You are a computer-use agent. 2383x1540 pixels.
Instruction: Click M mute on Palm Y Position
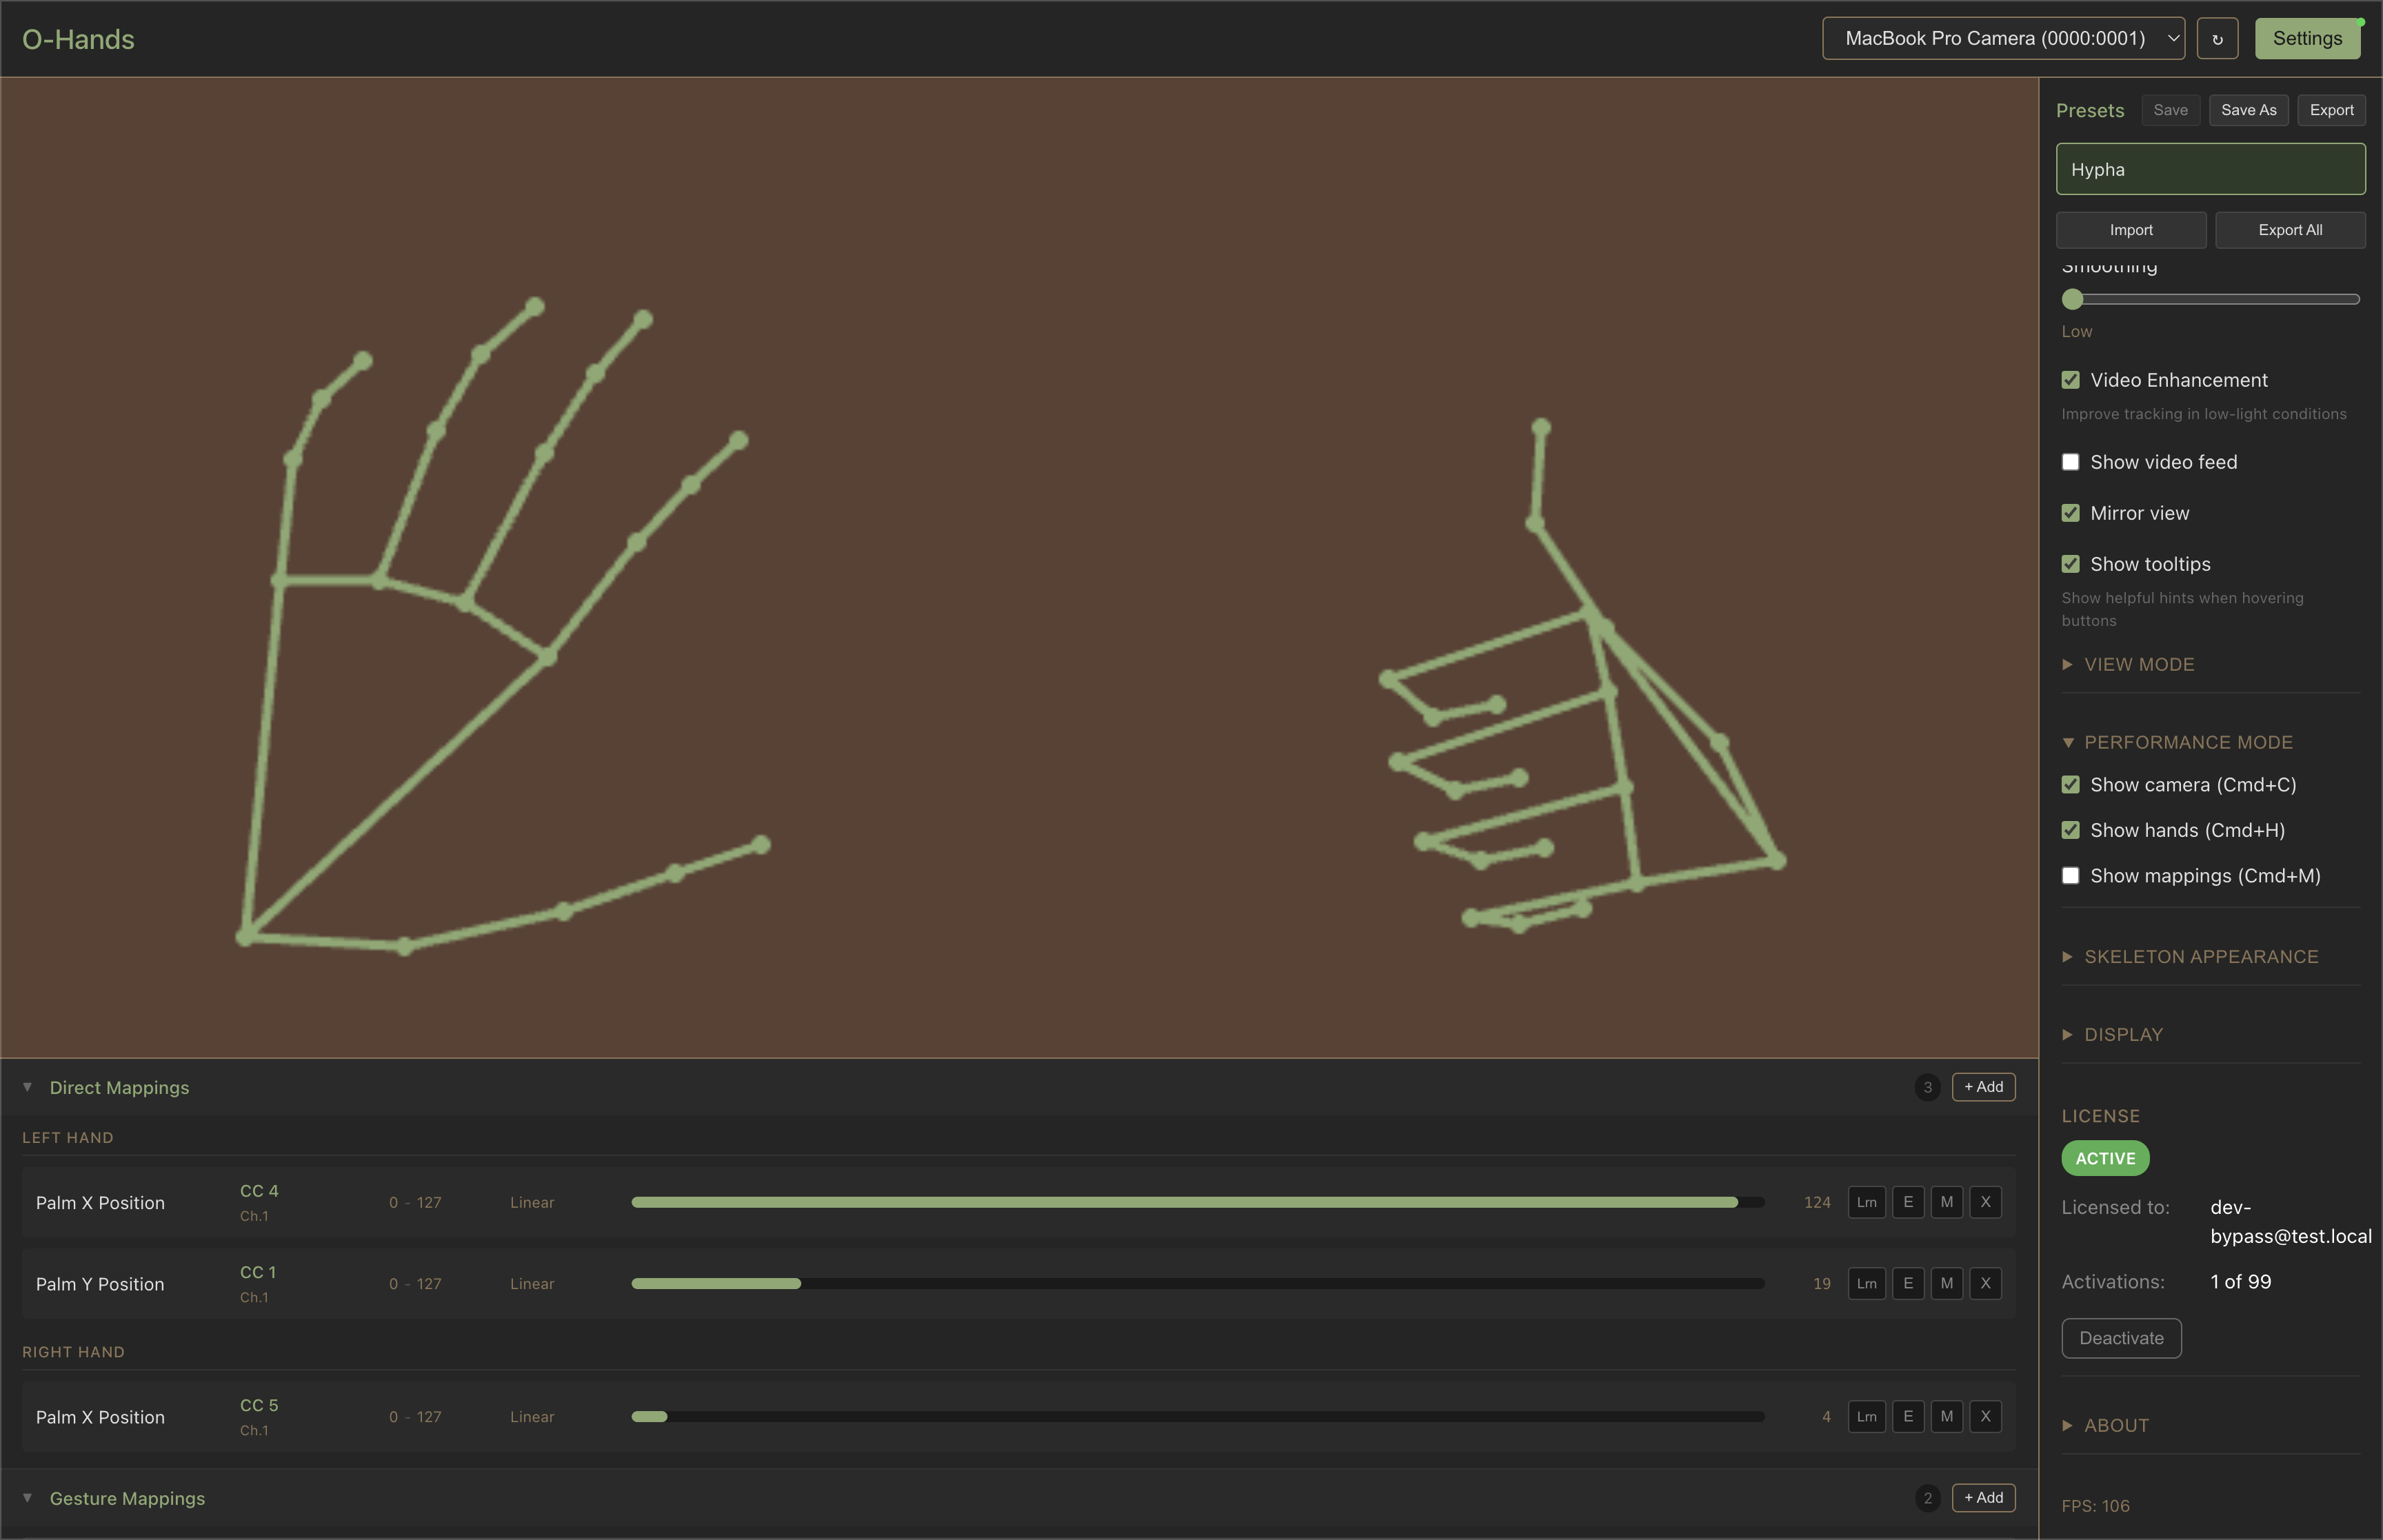click(1946, 1283)
